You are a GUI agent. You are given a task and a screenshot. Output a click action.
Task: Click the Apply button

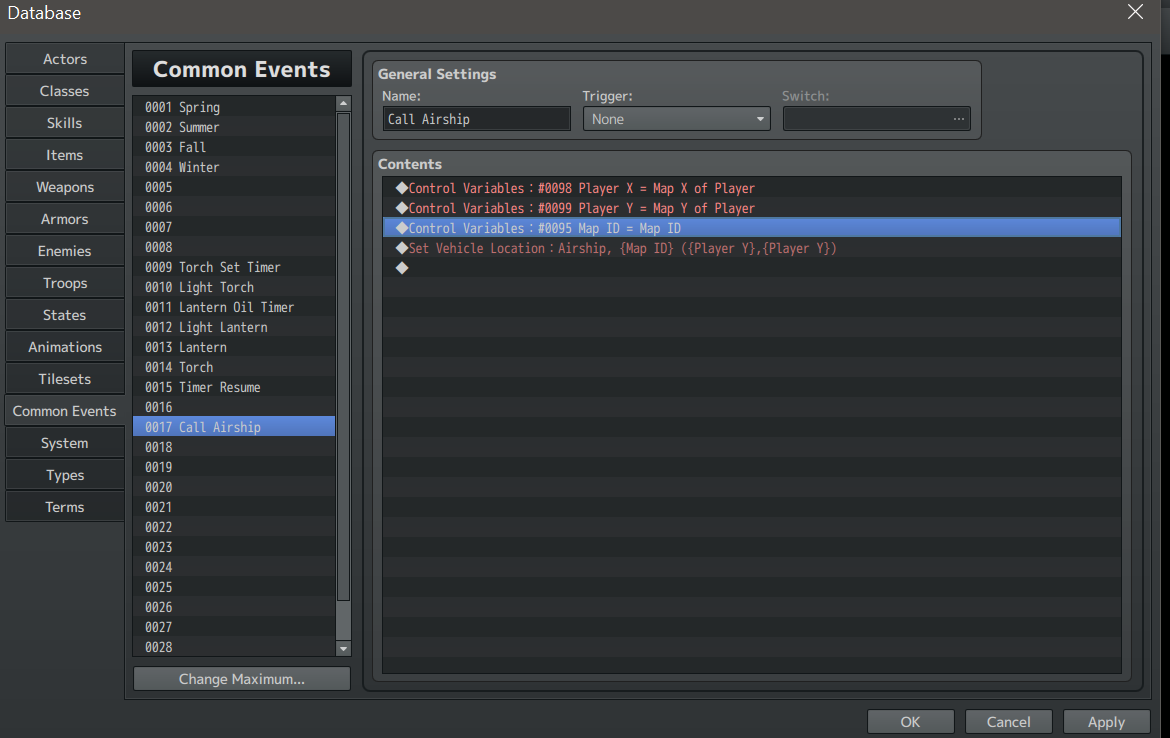click(1106, 722)
